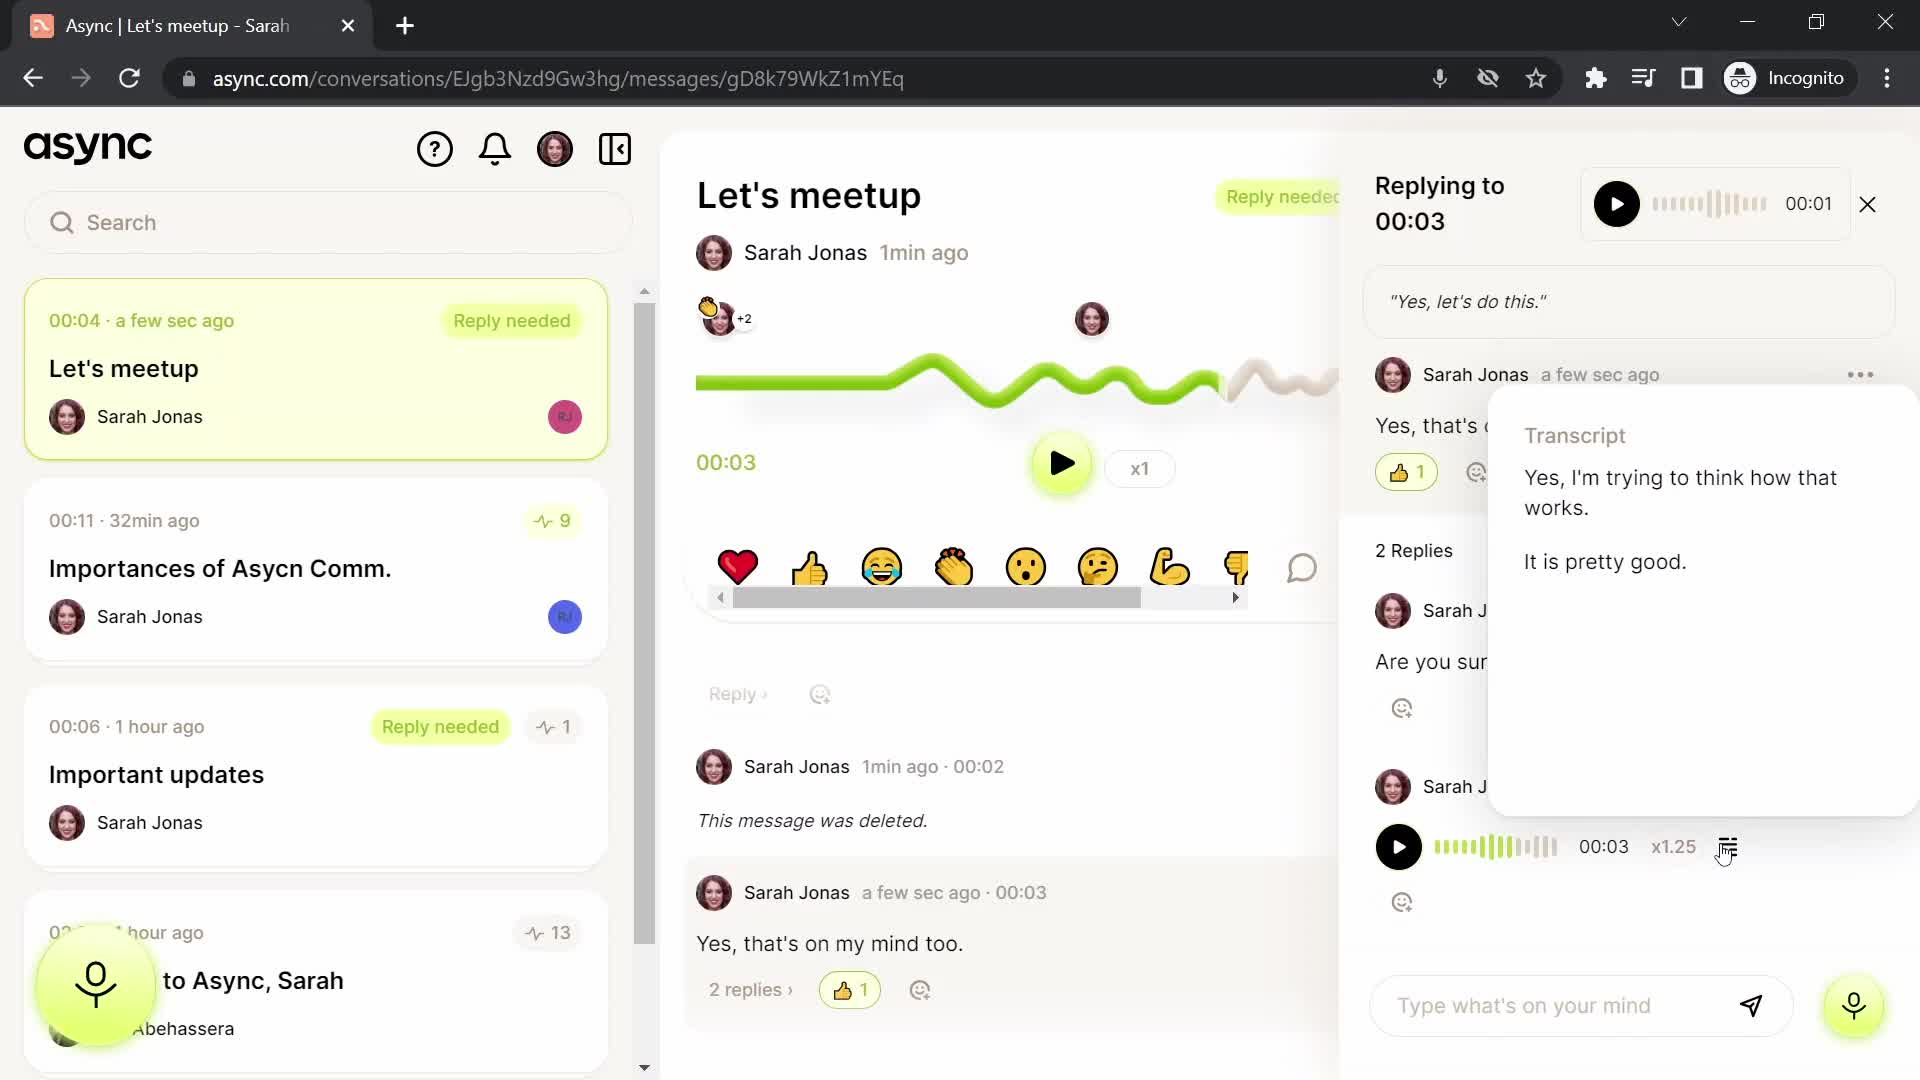Viewport: 1920px width, 1080px height.
Task: Click the notification bell icon
Action: (496, 149)
